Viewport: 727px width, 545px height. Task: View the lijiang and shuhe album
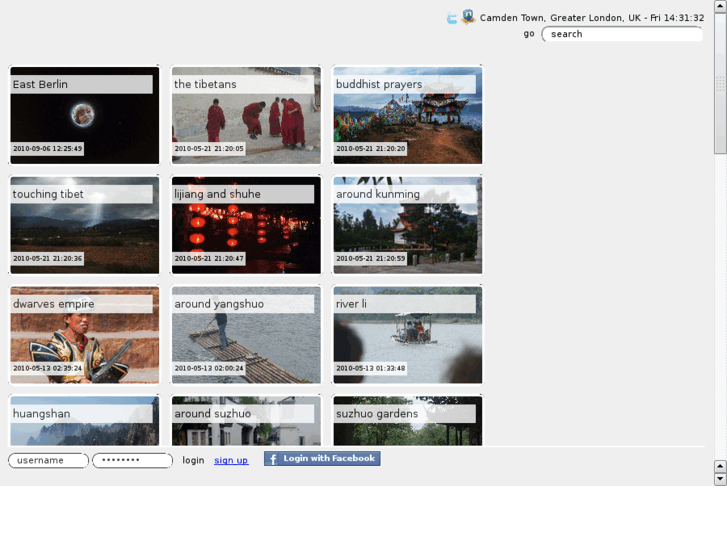[x=246, y=226]
